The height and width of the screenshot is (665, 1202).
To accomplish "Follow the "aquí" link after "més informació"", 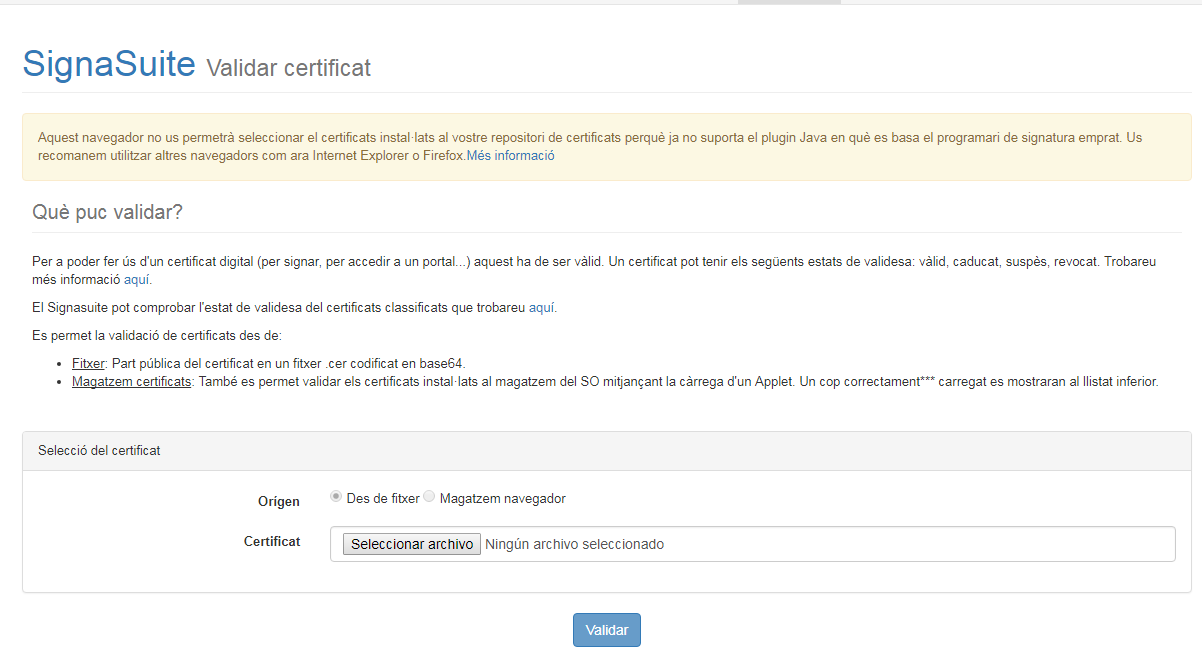I will (137, 280).
